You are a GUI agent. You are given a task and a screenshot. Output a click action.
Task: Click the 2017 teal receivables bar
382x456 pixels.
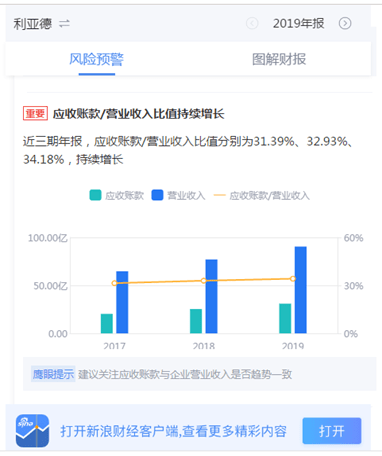(107, 324)
